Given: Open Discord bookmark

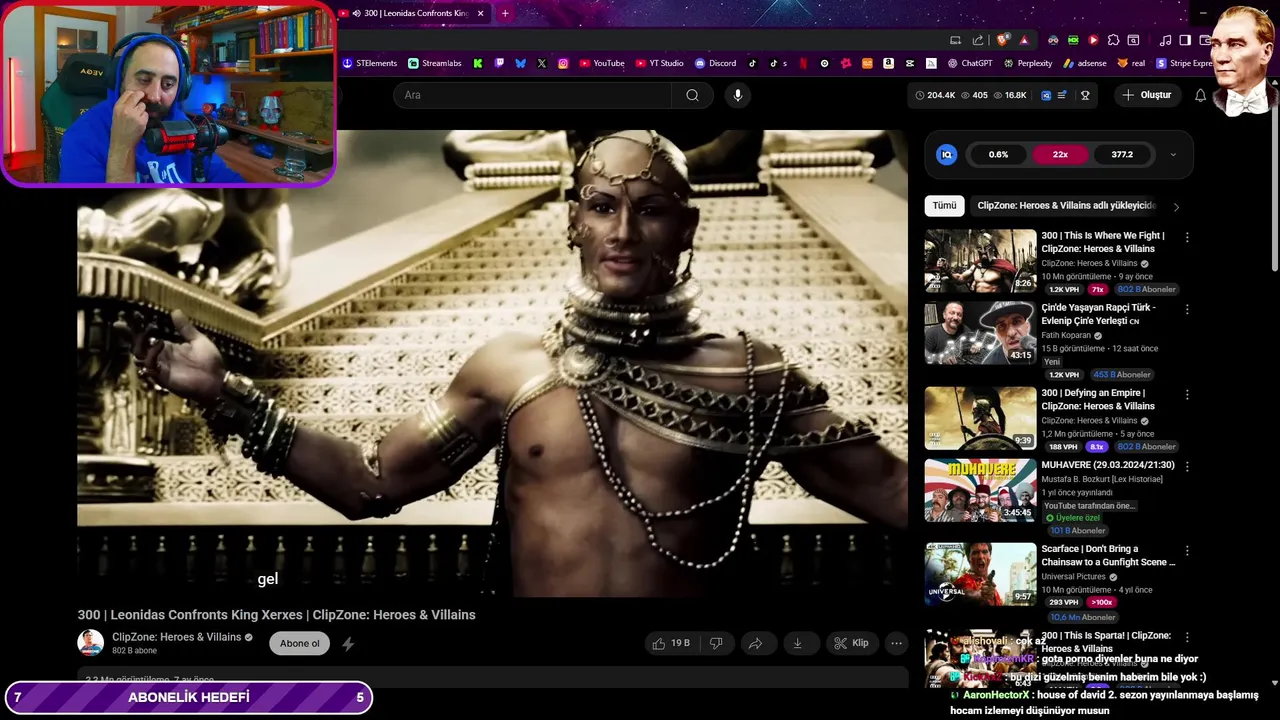Looking at the screenshot, I should point(715,63).
